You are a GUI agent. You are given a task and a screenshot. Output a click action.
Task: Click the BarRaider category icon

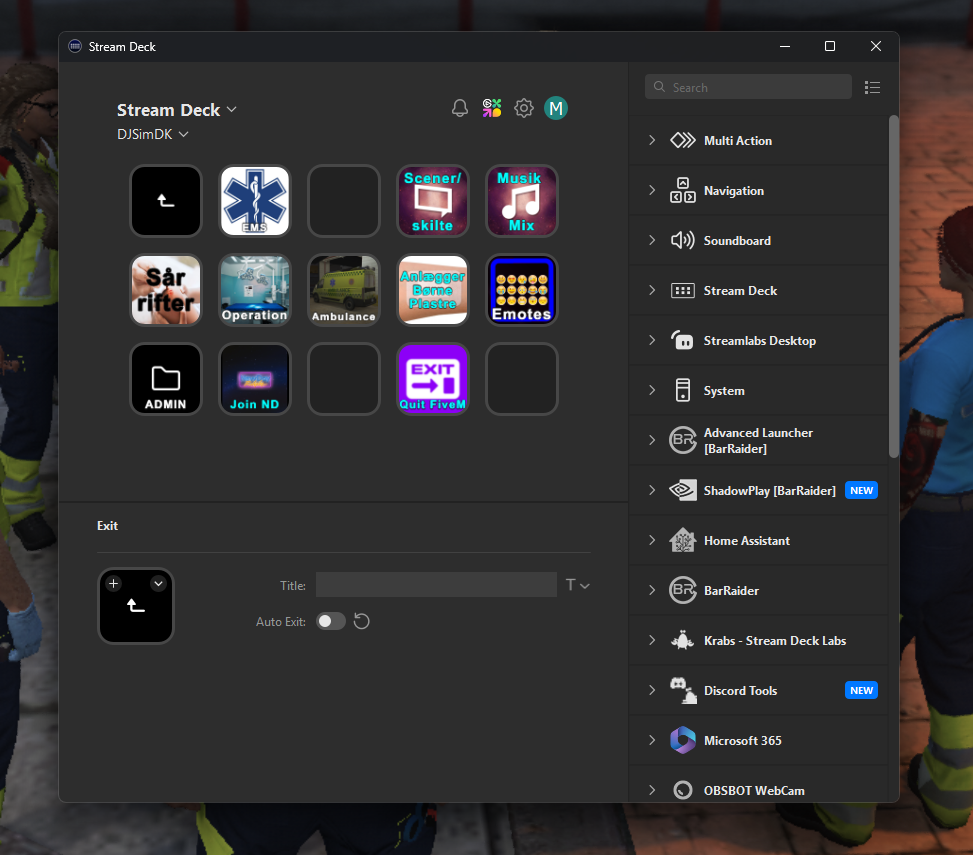tap(683, 590)
